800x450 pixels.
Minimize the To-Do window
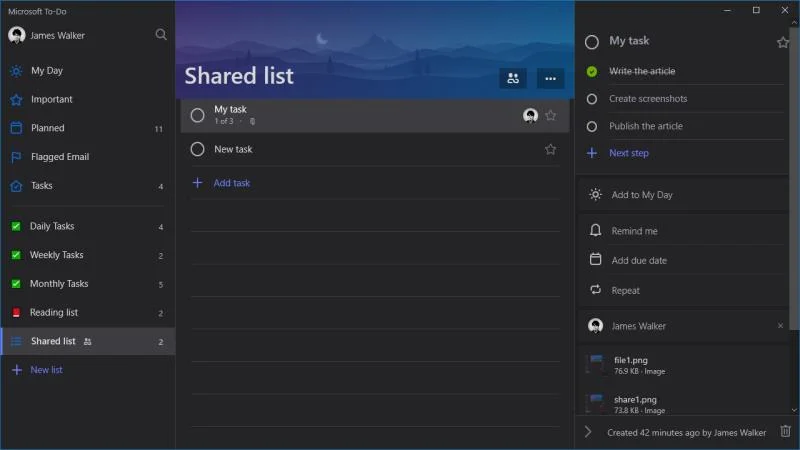(728, 10)
